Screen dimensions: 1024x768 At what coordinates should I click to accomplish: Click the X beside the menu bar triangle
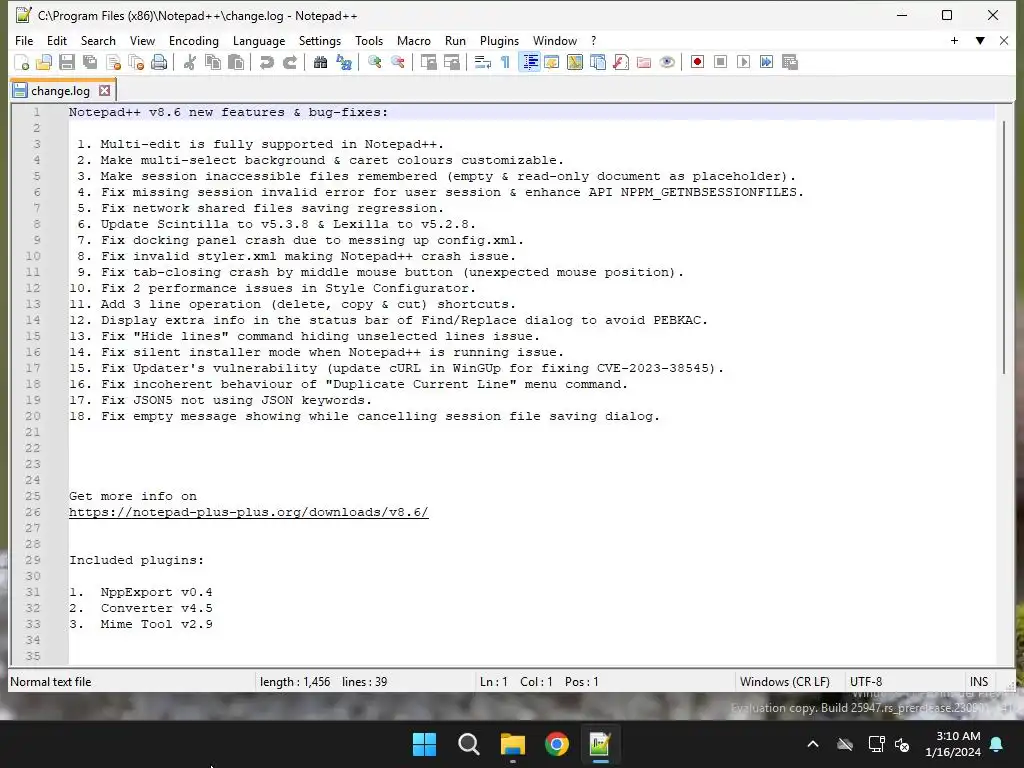coord(1004,40)
